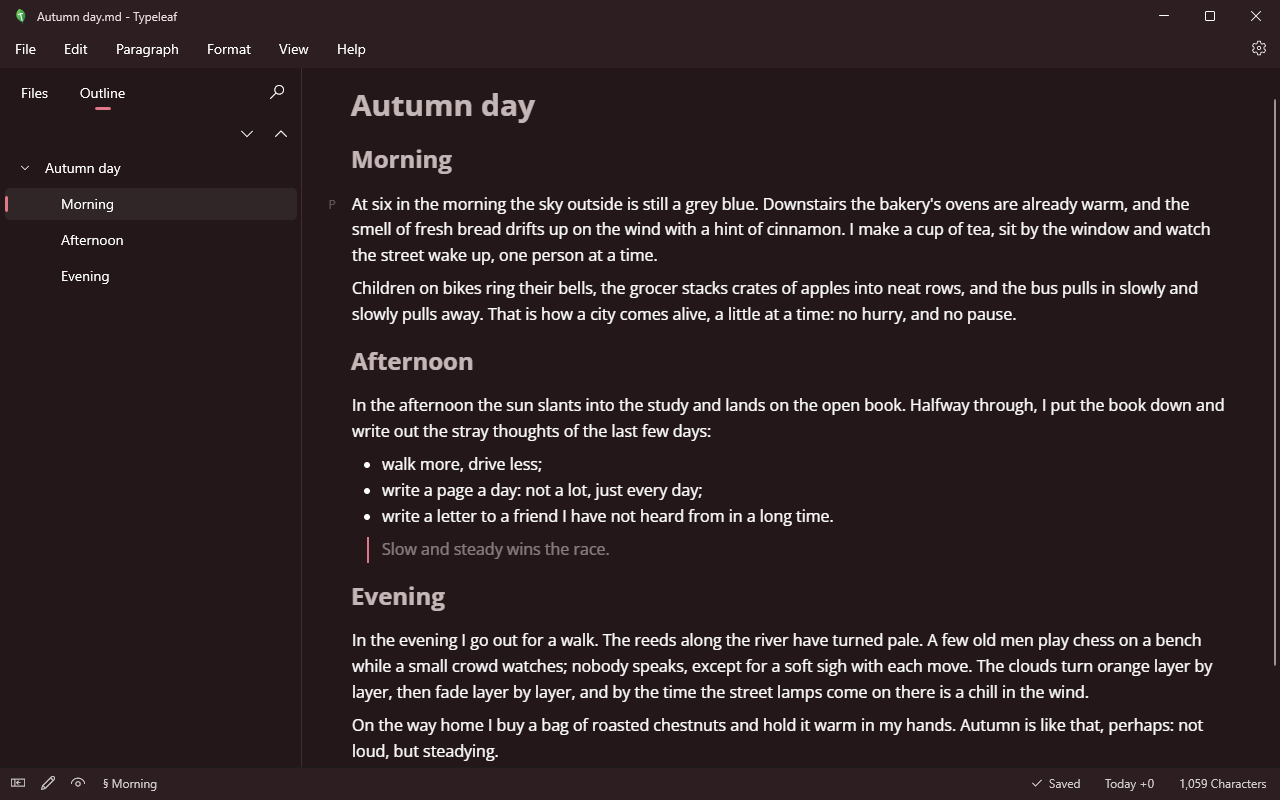Click the Evening heading in the editor
Screen dimensions: 1280x800
pos(398,596)
